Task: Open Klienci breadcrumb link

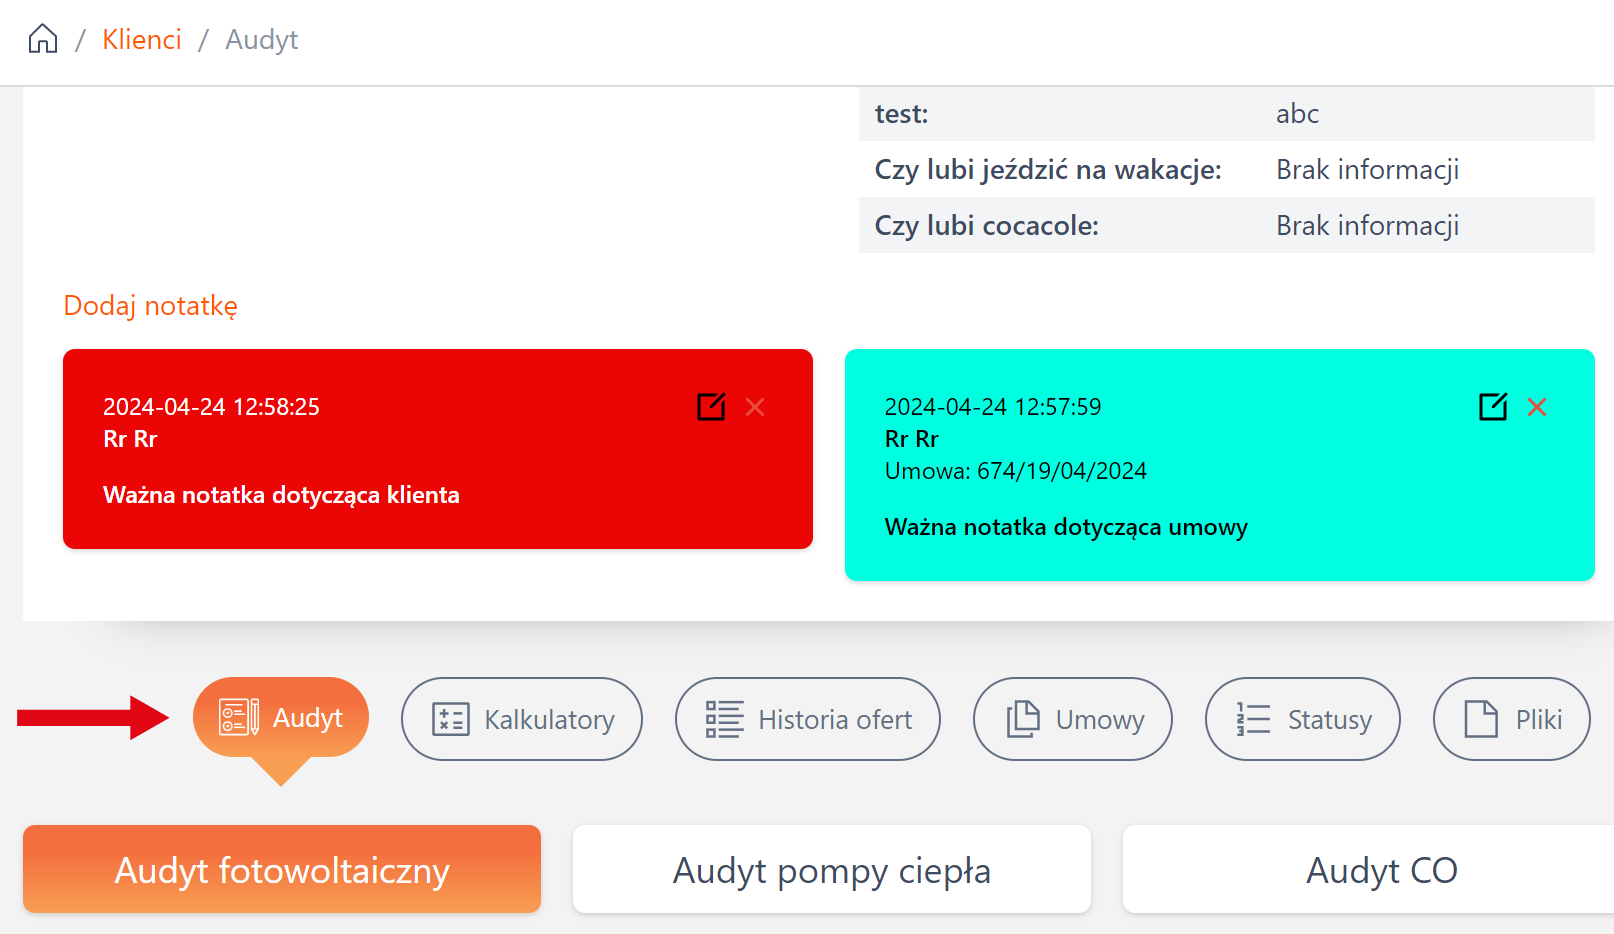Action: click(142, 39)
